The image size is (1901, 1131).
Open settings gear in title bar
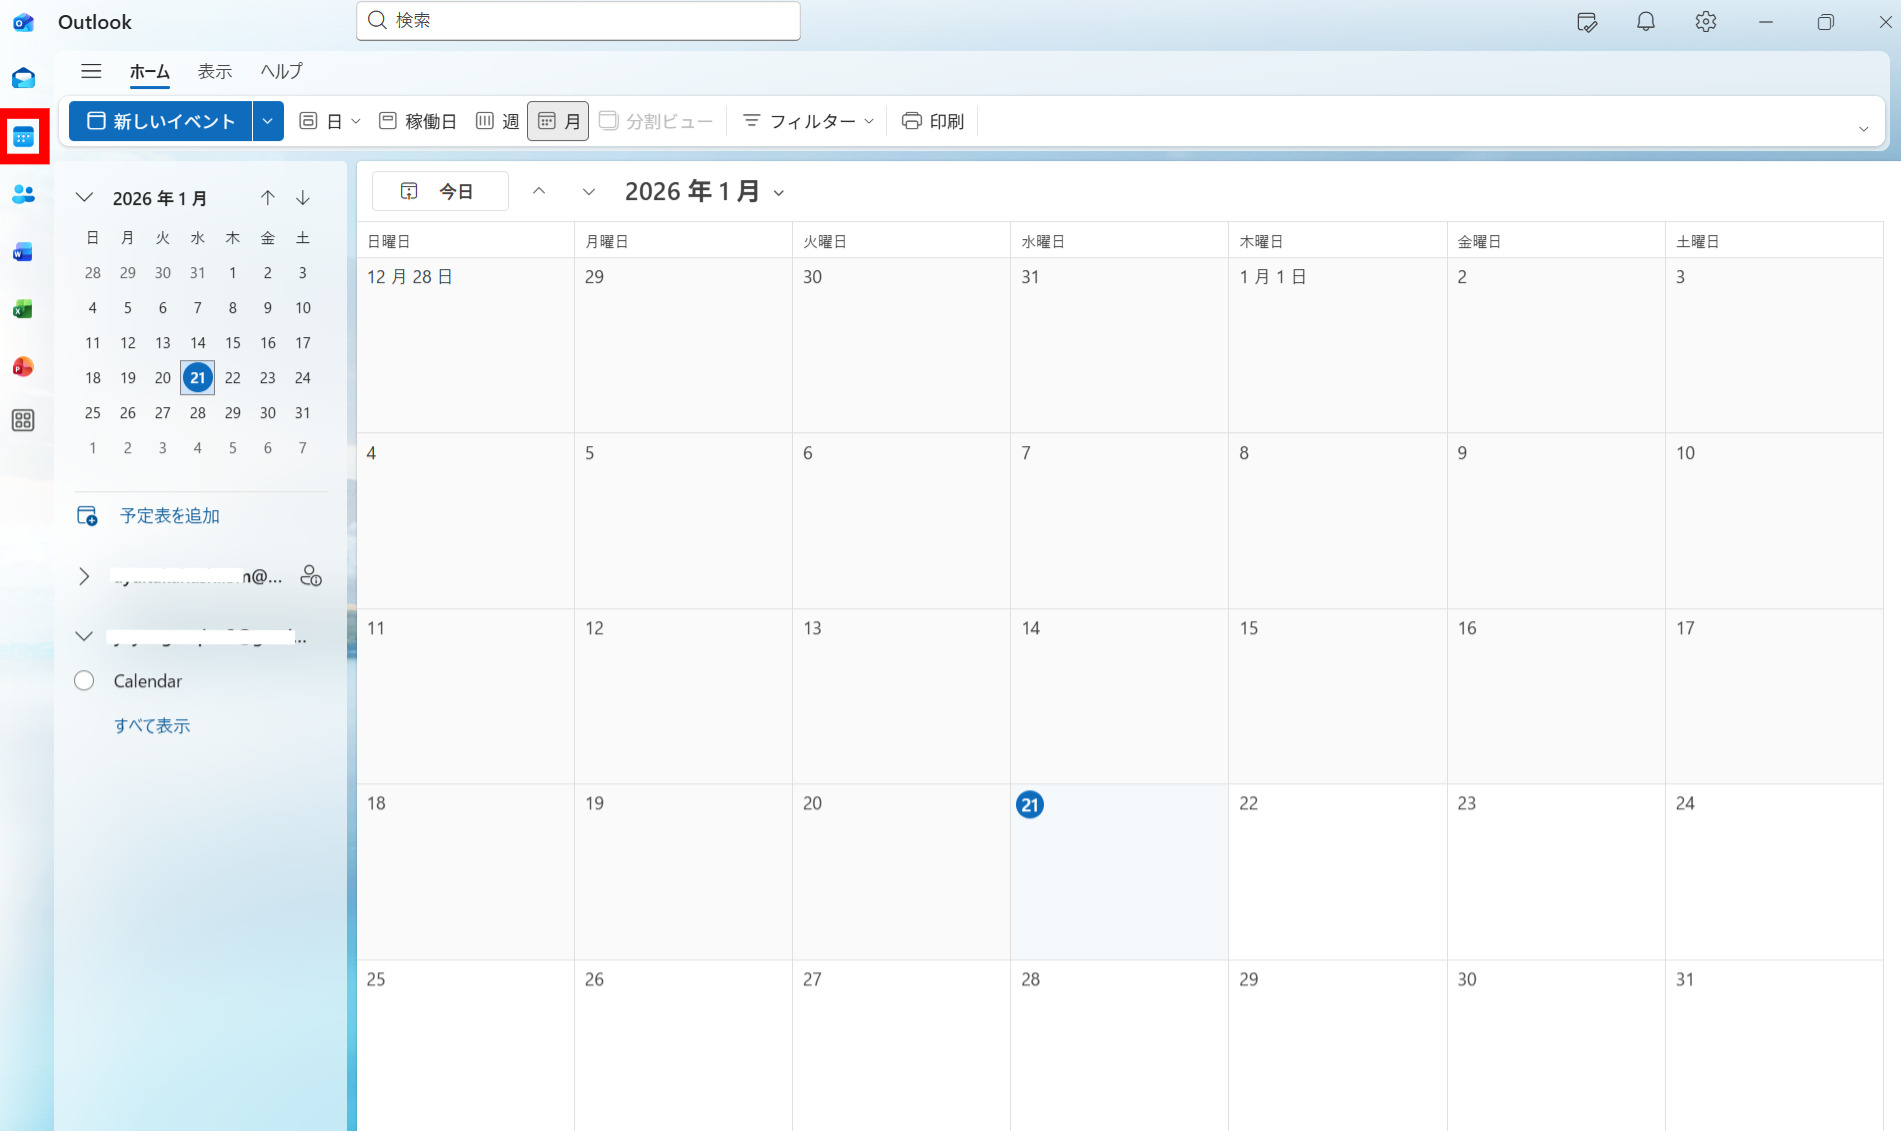[x=1705, y=22]
